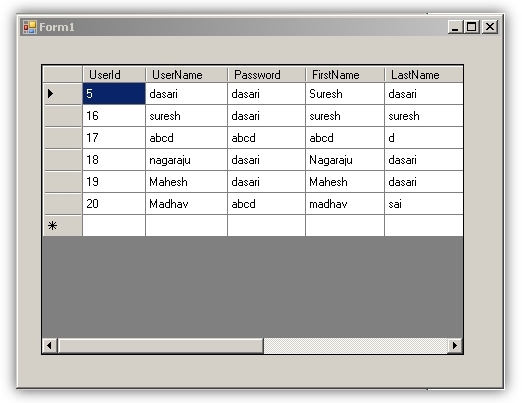Screen dimensions: 522x403
Task: Select entire row of UserId 20 by row header
Action: [x=63, y=204]
